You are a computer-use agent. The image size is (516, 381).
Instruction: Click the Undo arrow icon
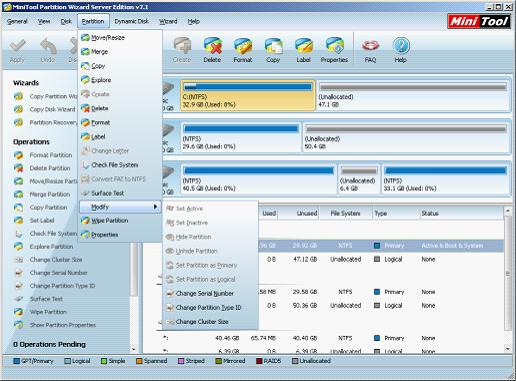(x=48, y=50)
